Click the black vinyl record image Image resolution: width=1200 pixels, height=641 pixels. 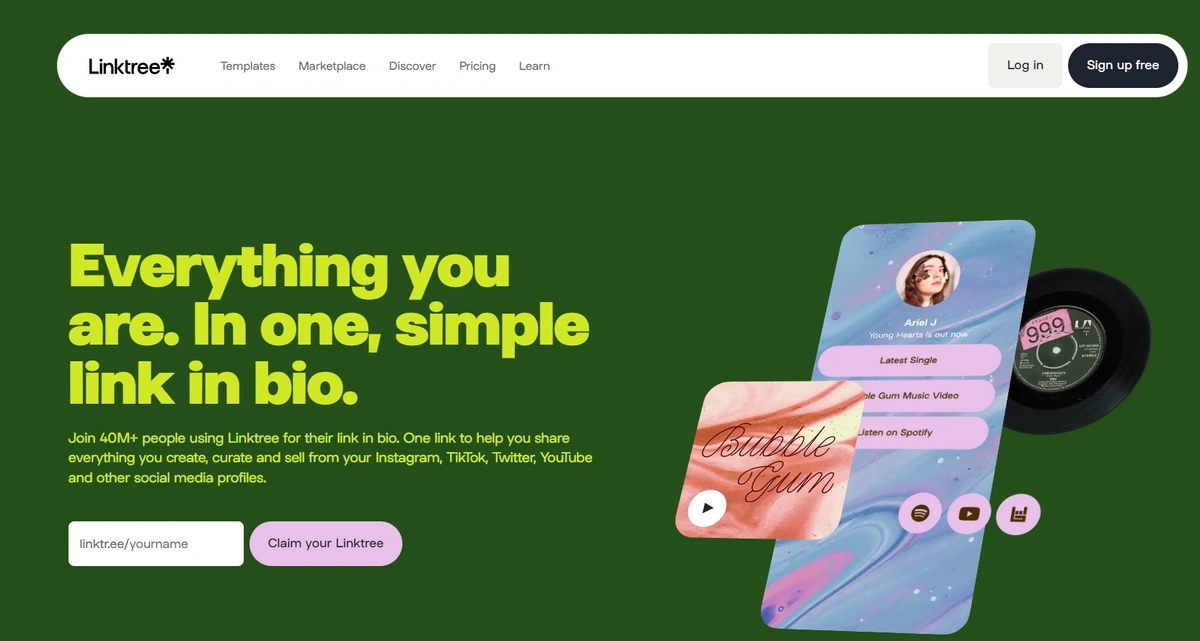(1073, 350)
